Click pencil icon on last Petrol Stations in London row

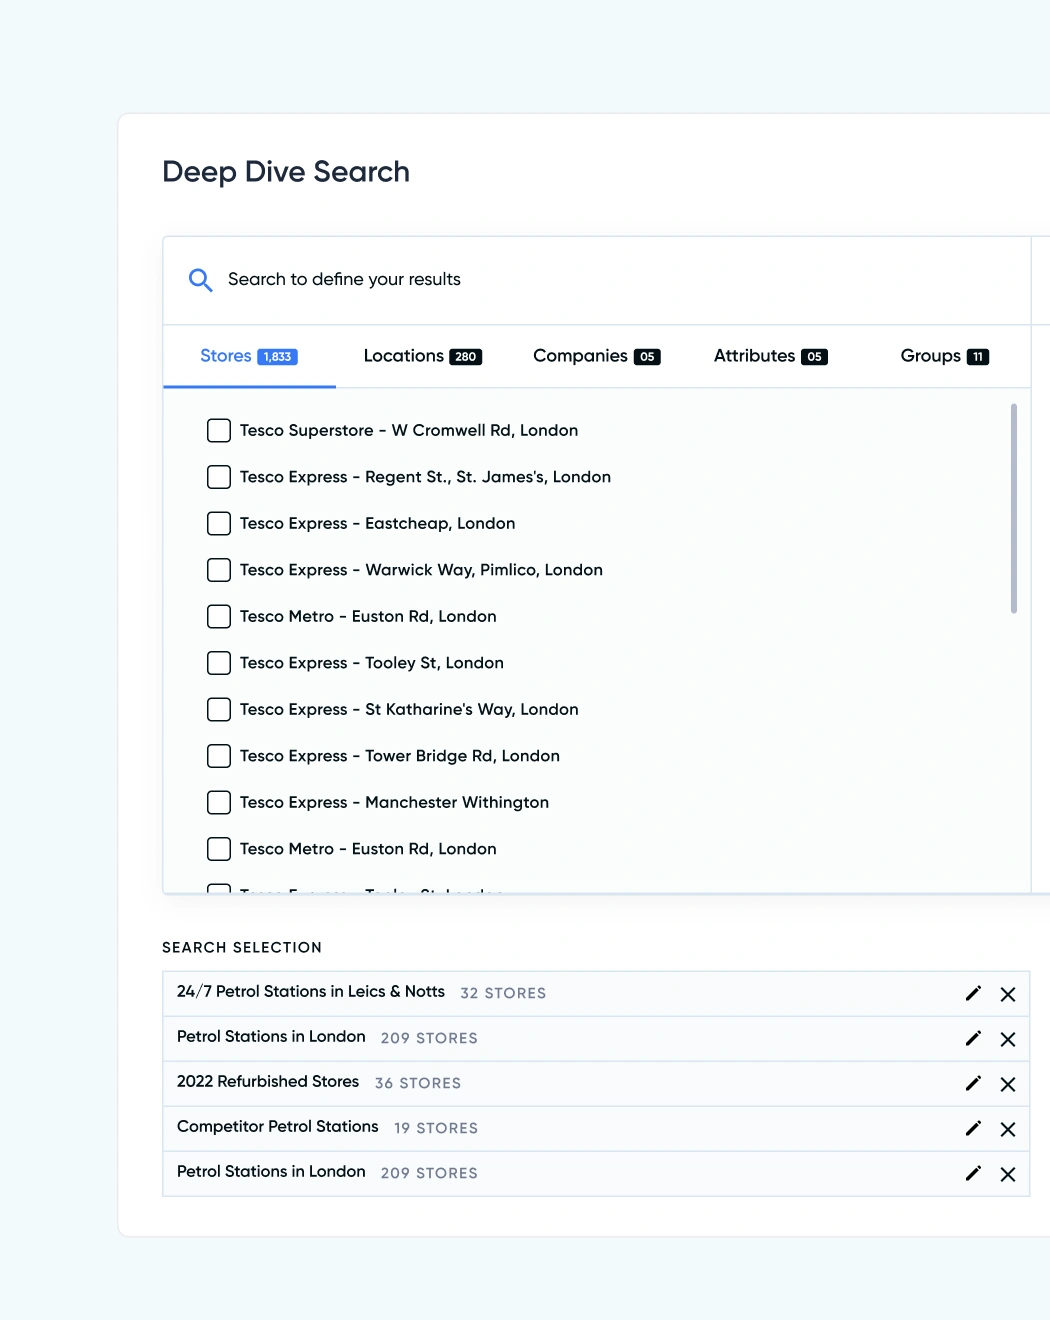pyautogui.click(x=973, y=1173)
